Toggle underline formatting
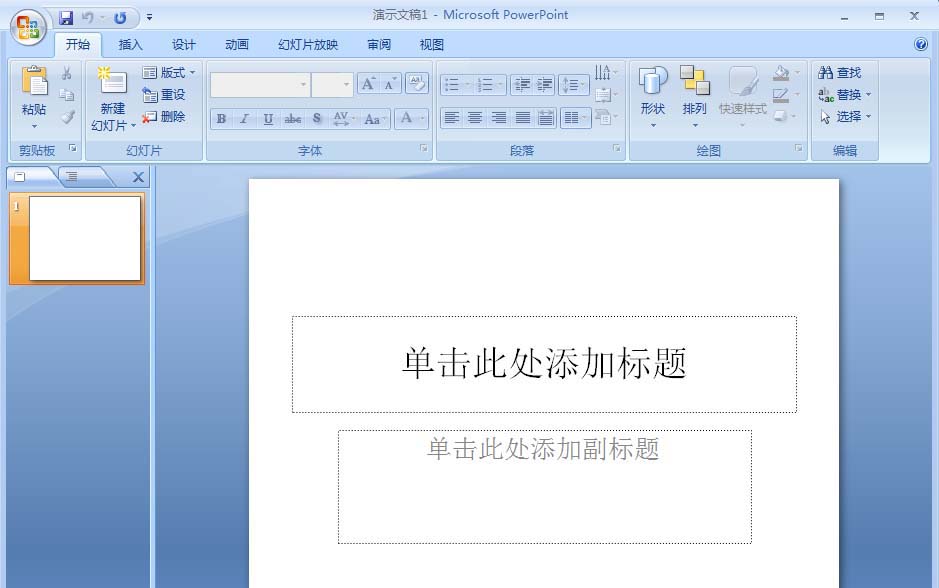939x588 pixels. (x=268, y=119)
